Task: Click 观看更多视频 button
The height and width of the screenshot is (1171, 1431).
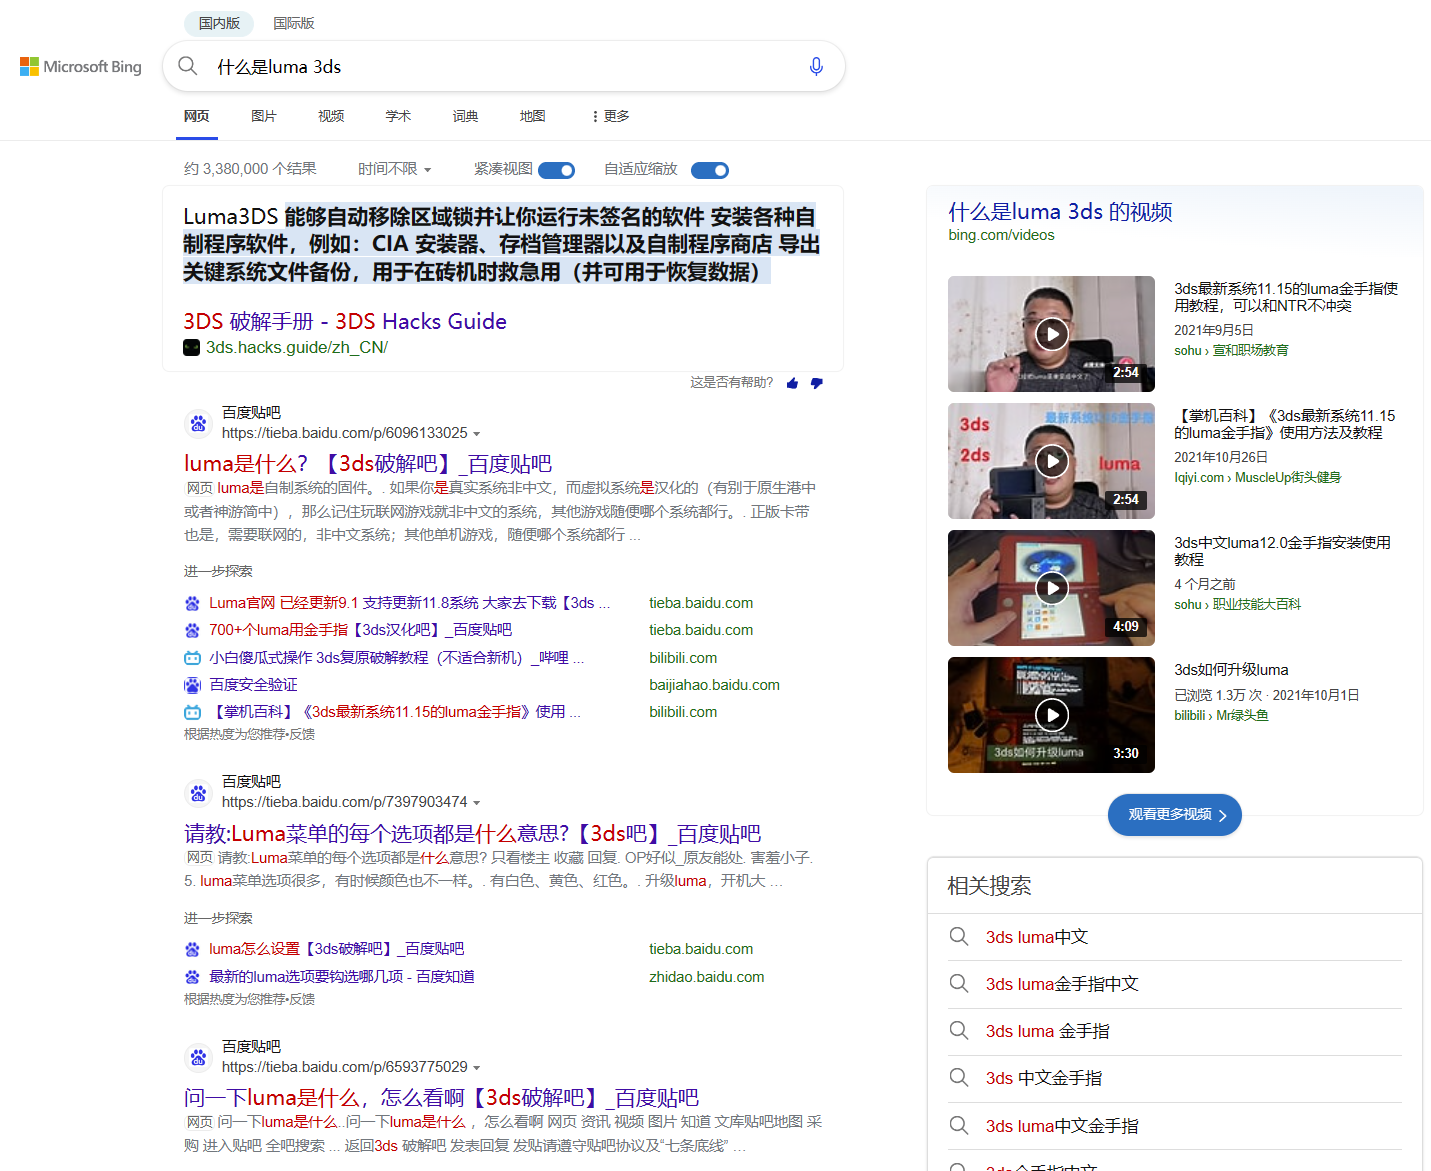Action: coord(1175,815)
